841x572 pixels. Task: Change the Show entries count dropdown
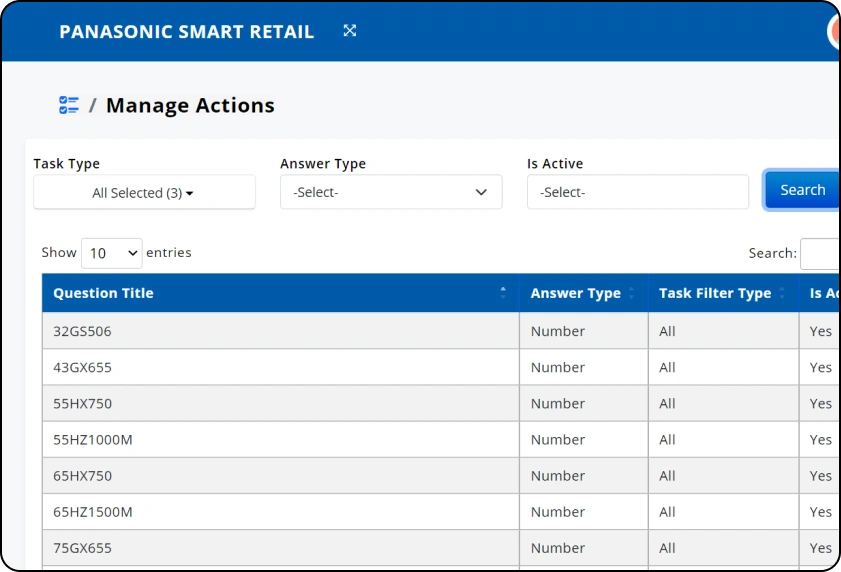[112, 253]
